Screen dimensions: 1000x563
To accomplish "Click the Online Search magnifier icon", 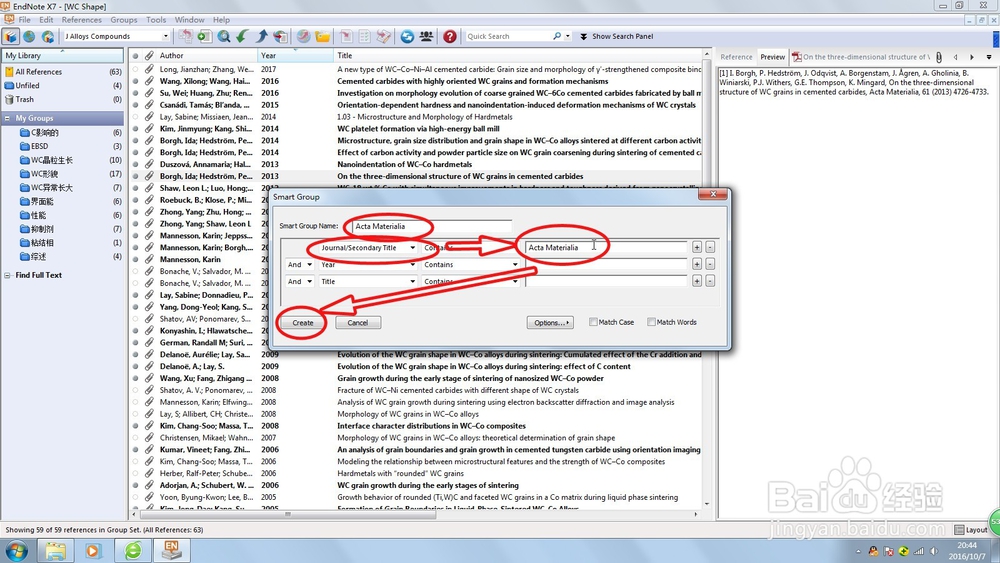I will click(224, 36).
